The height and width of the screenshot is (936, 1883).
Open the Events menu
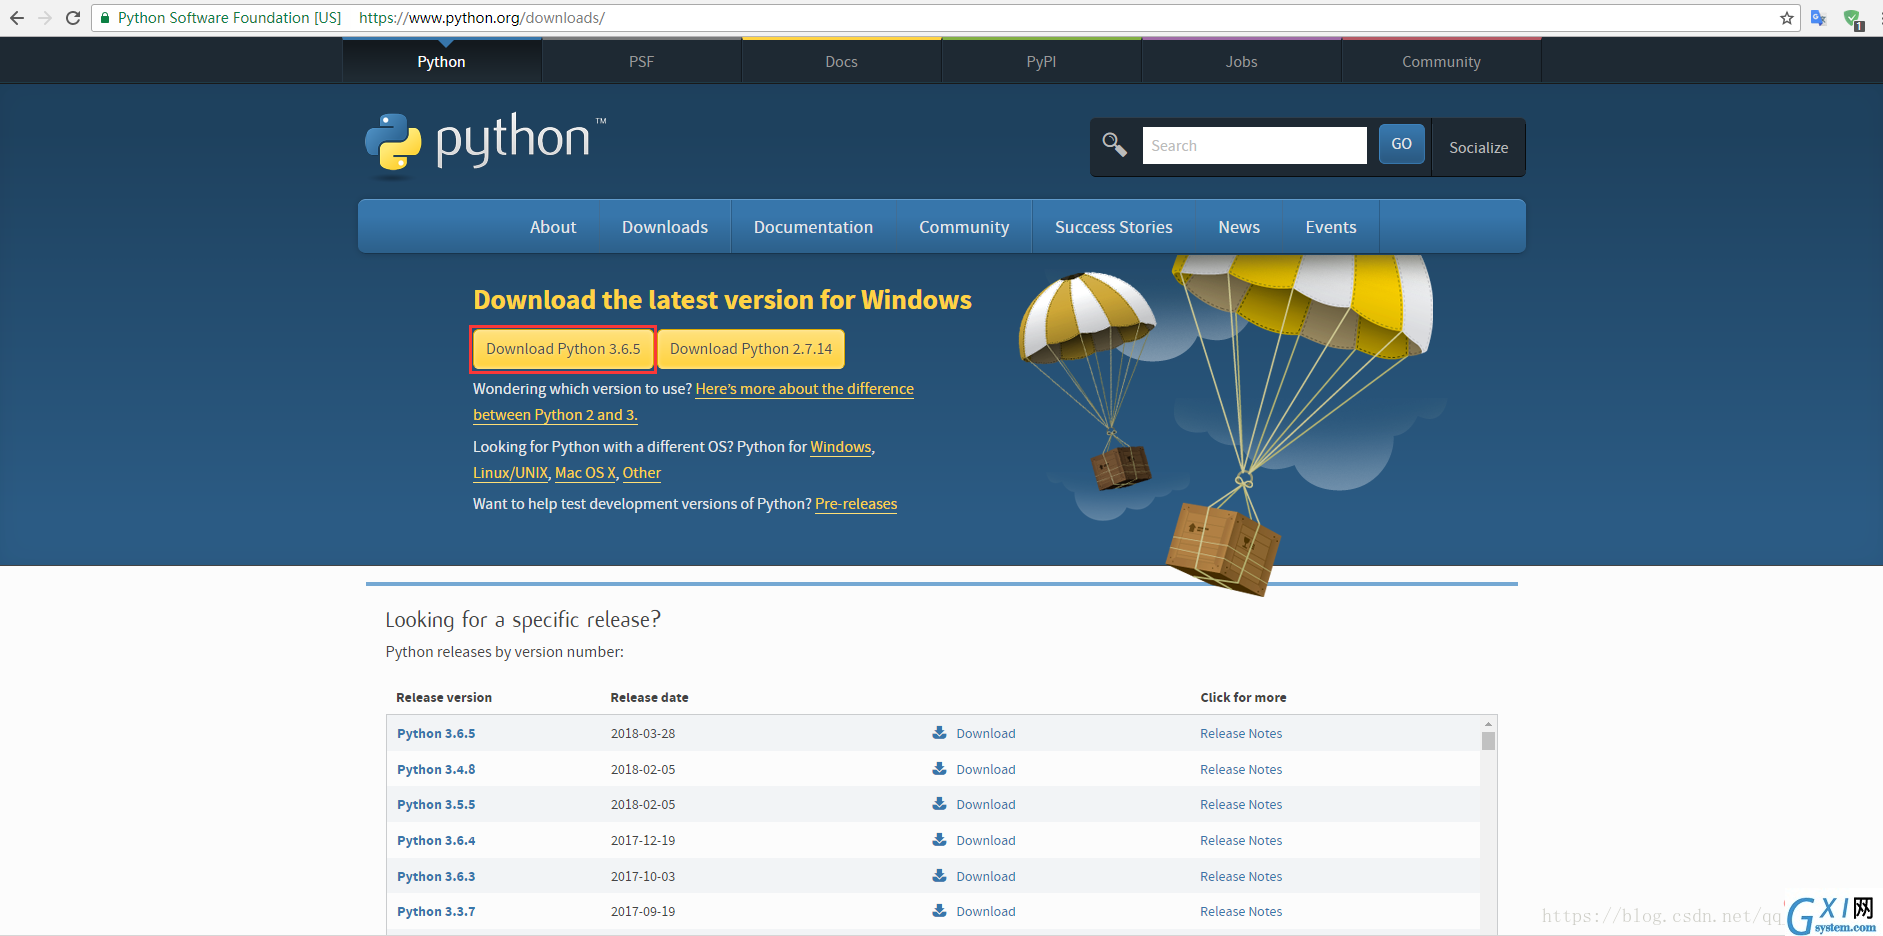click(1331, 227)
